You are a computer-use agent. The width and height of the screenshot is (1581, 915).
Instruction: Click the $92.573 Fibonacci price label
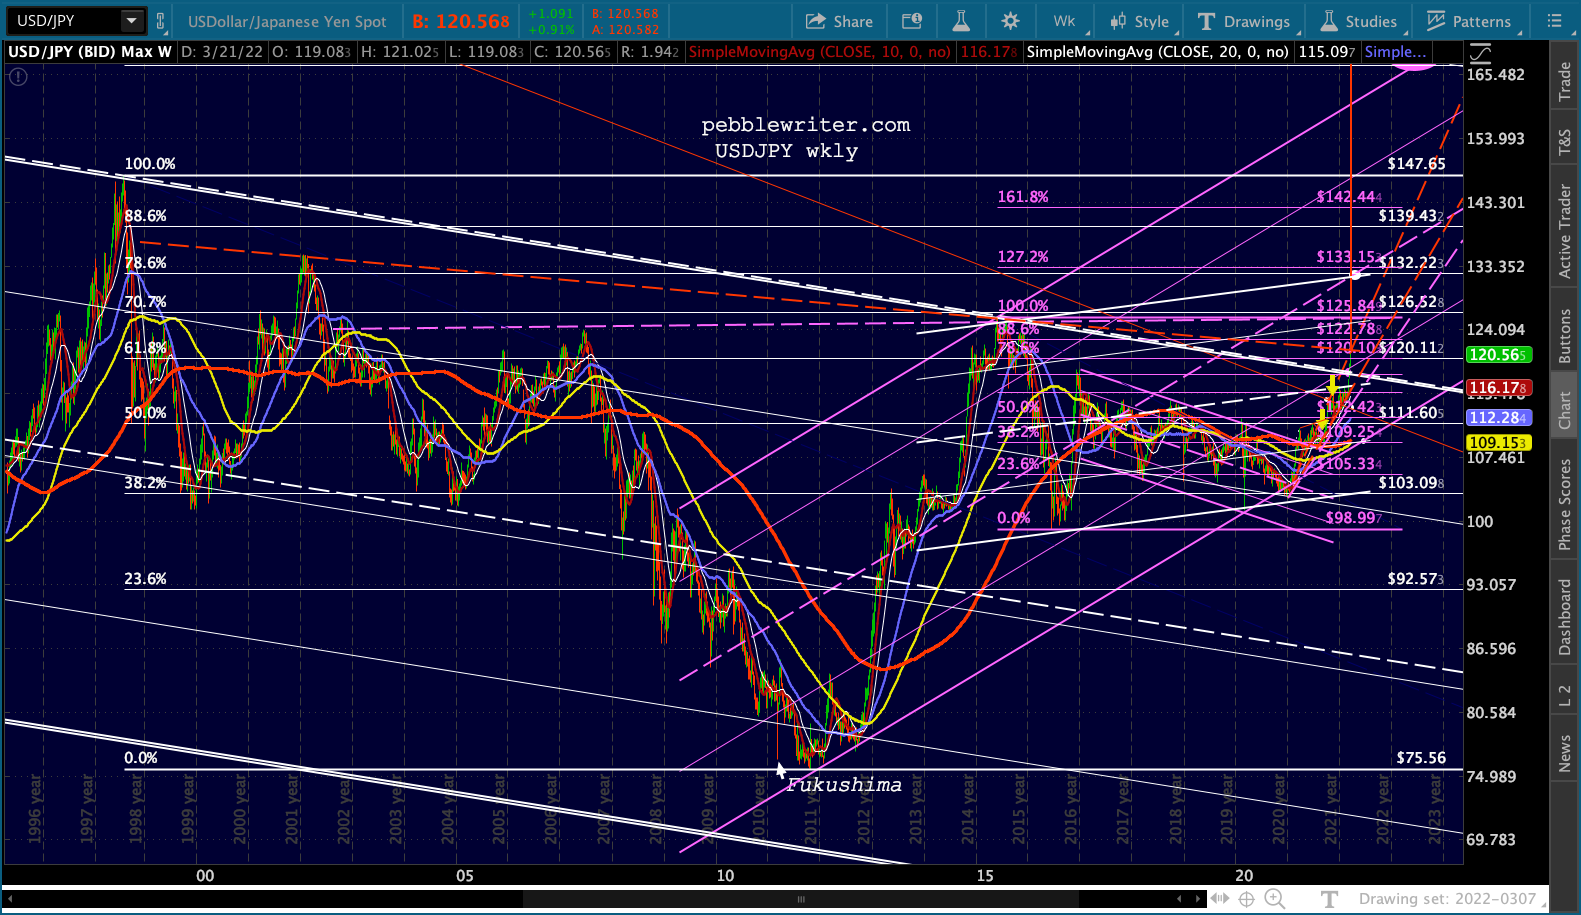(x=1416, y=579)
